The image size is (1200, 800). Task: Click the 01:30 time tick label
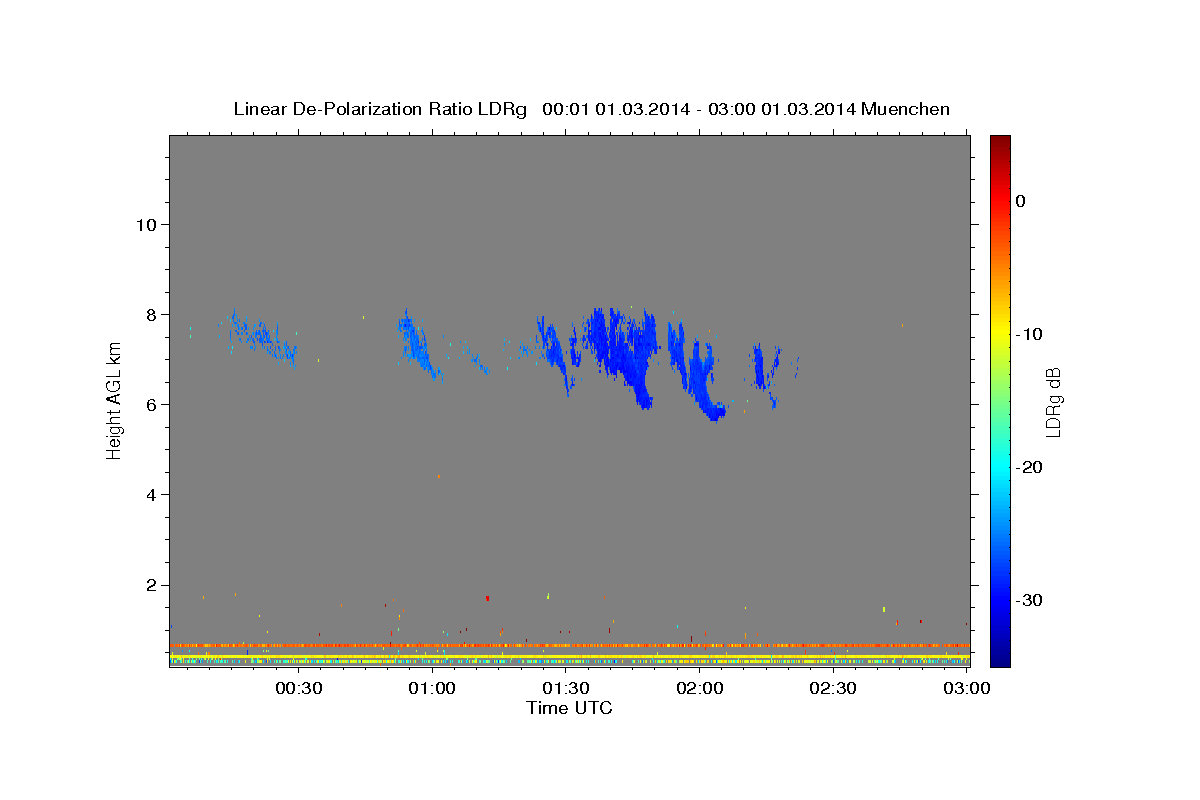566,688
